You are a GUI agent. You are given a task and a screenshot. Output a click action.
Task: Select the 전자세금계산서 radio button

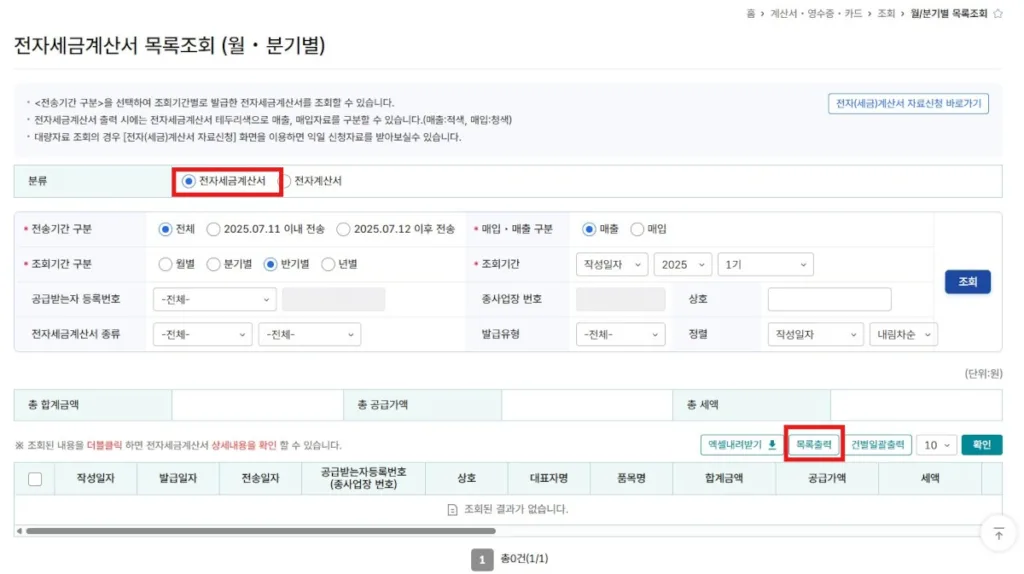[188, 181]
